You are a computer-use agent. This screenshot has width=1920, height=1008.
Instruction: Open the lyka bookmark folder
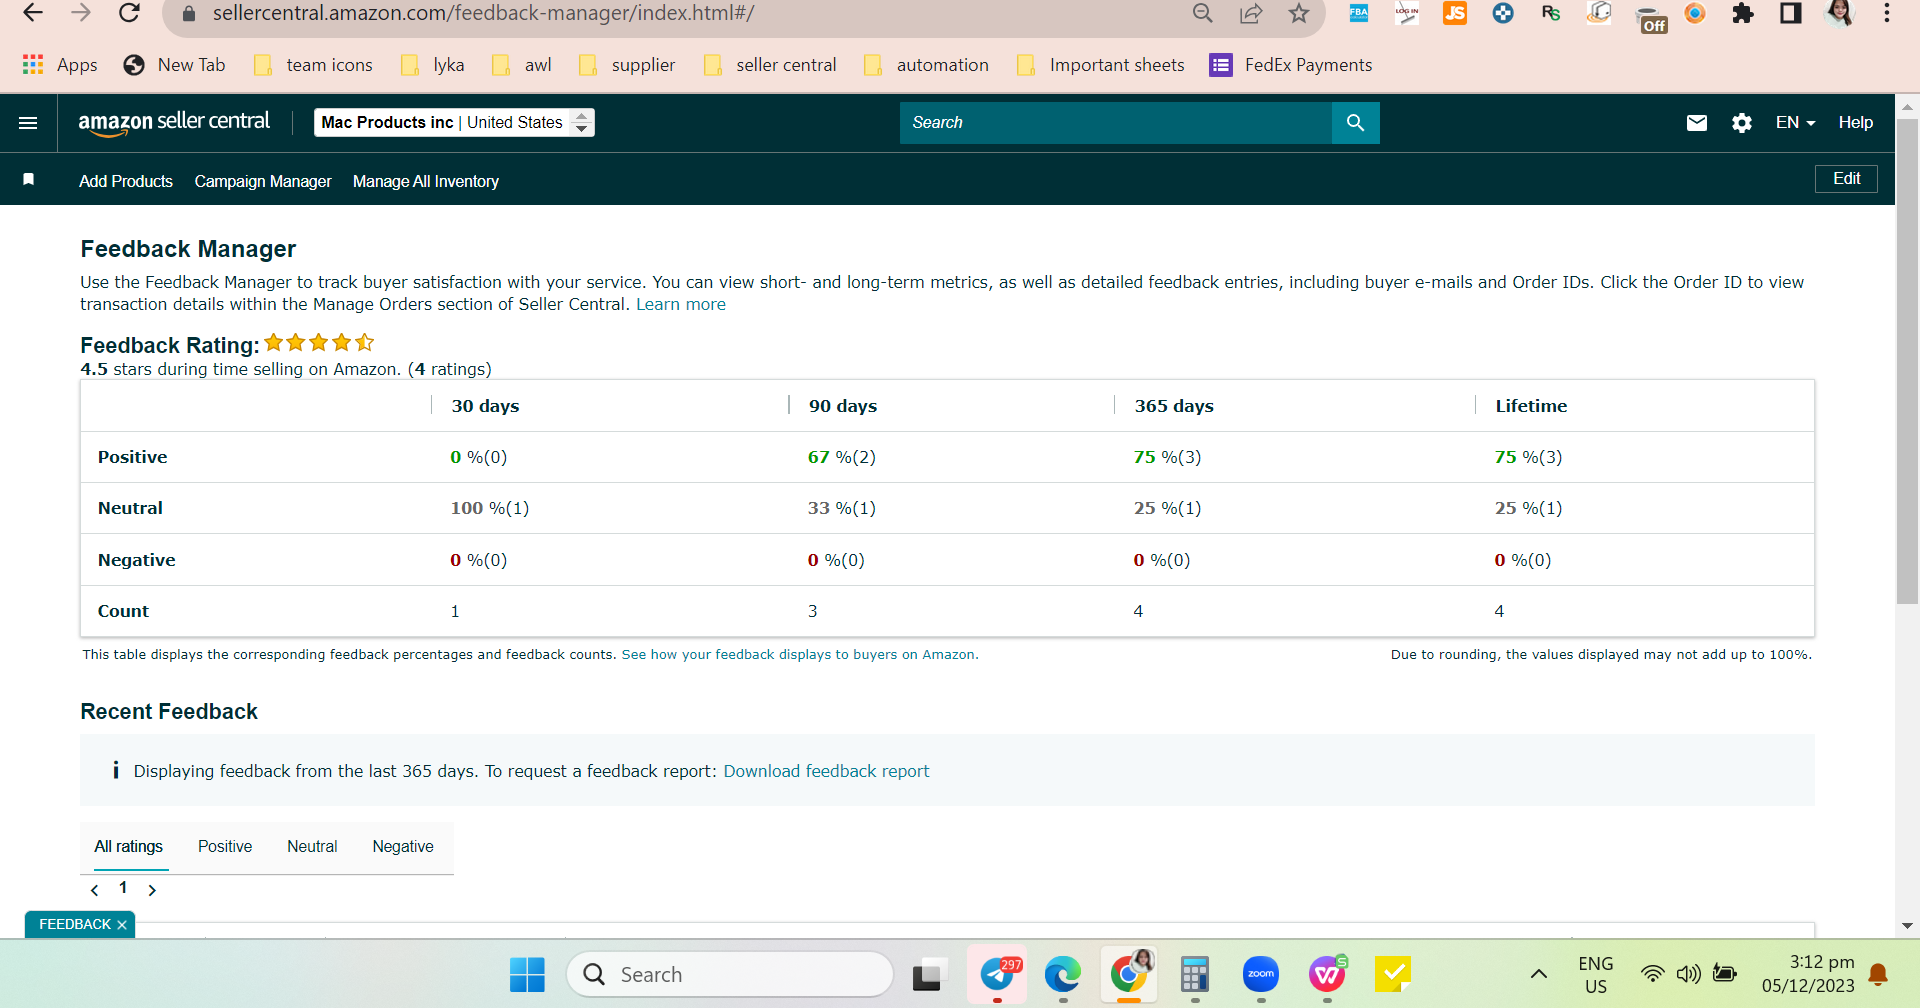432,65
